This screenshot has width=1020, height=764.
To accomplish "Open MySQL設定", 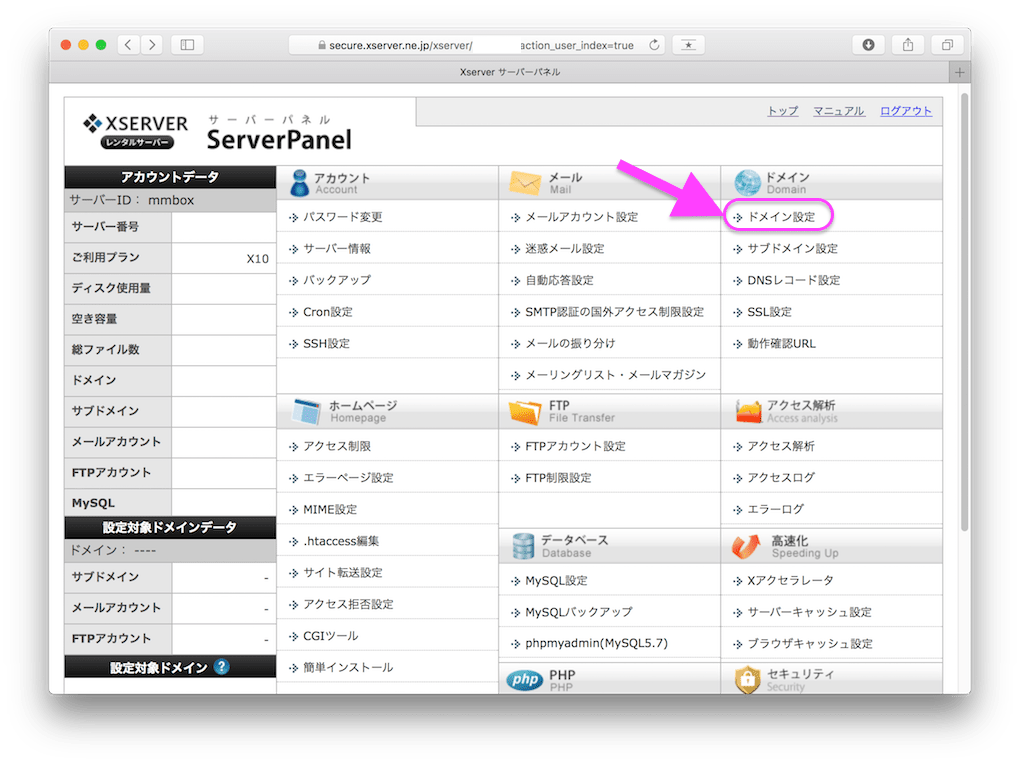I will pyautogui.click(x=556, y=580).
